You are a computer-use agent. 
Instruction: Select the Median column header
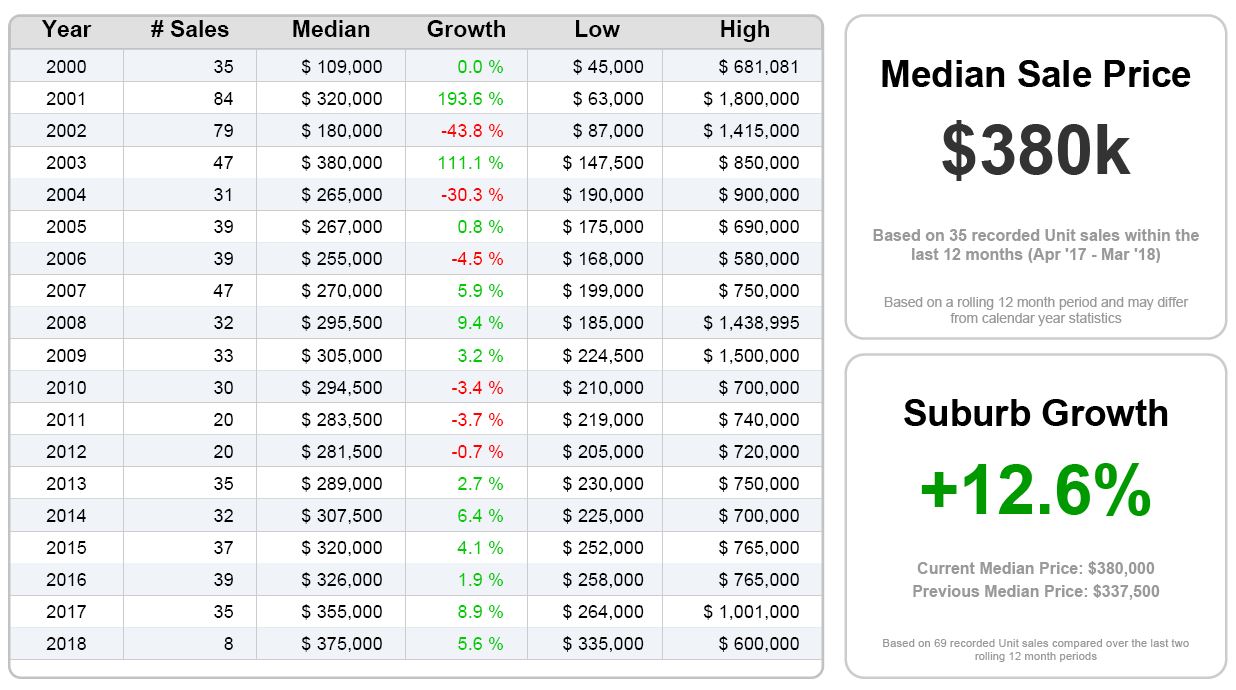(x=331, y=30)
